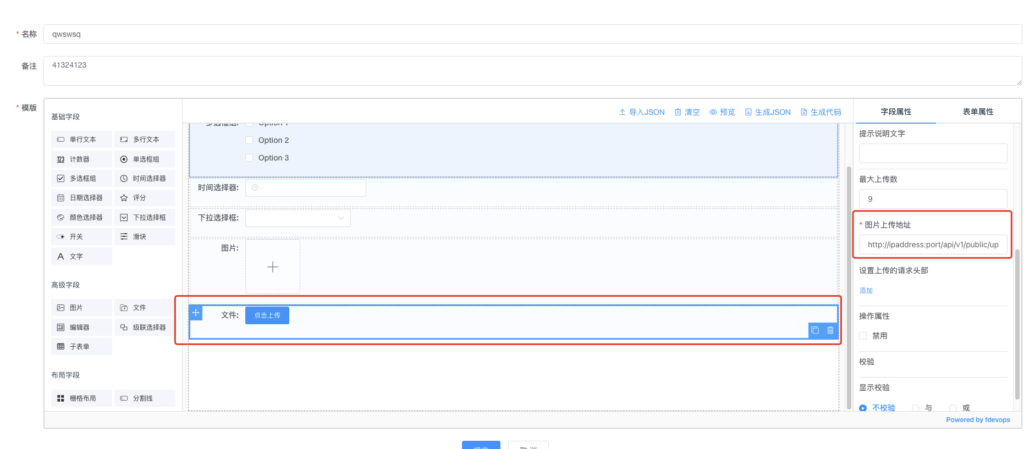This screenshot has height=449, width=1024.
Task: Click the 名称 input field
Action: click(x=532, y=35)
